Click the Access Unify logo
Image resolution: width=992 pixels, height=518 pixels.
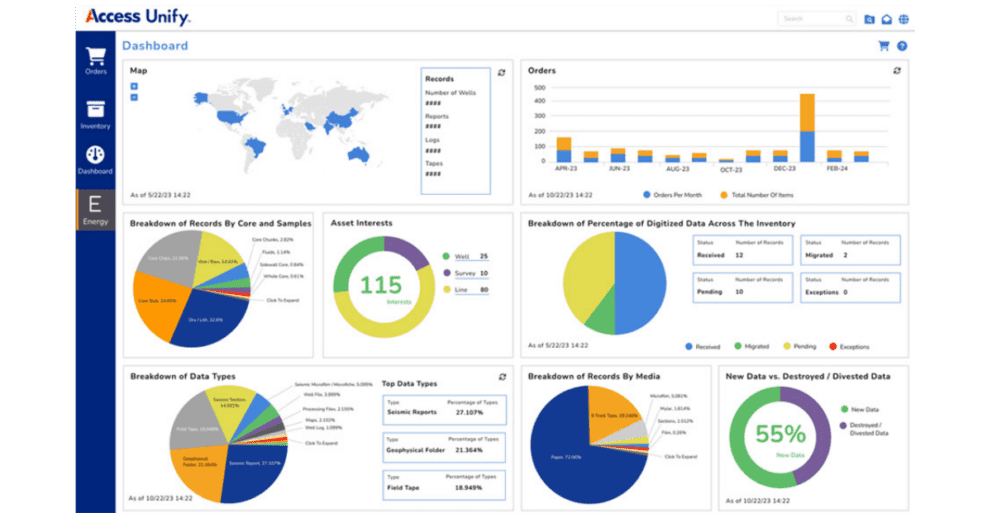coord(138,17)
